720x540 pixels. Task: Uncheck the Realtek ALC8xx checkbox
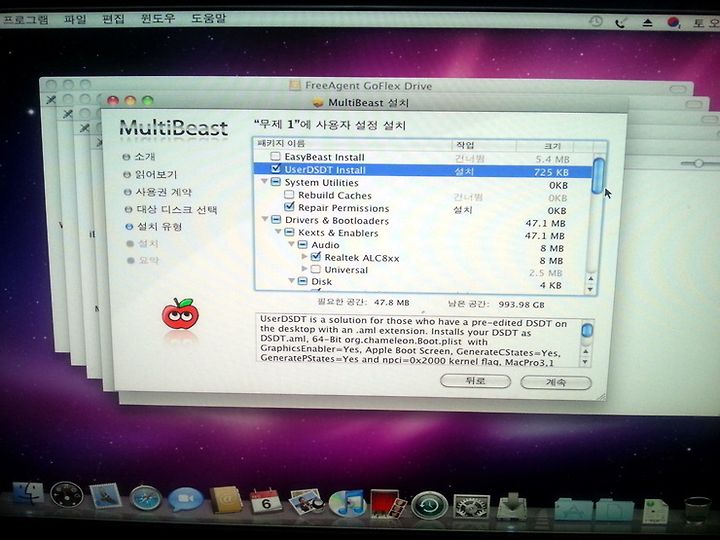pyautogui.click(x=315, y=257)
